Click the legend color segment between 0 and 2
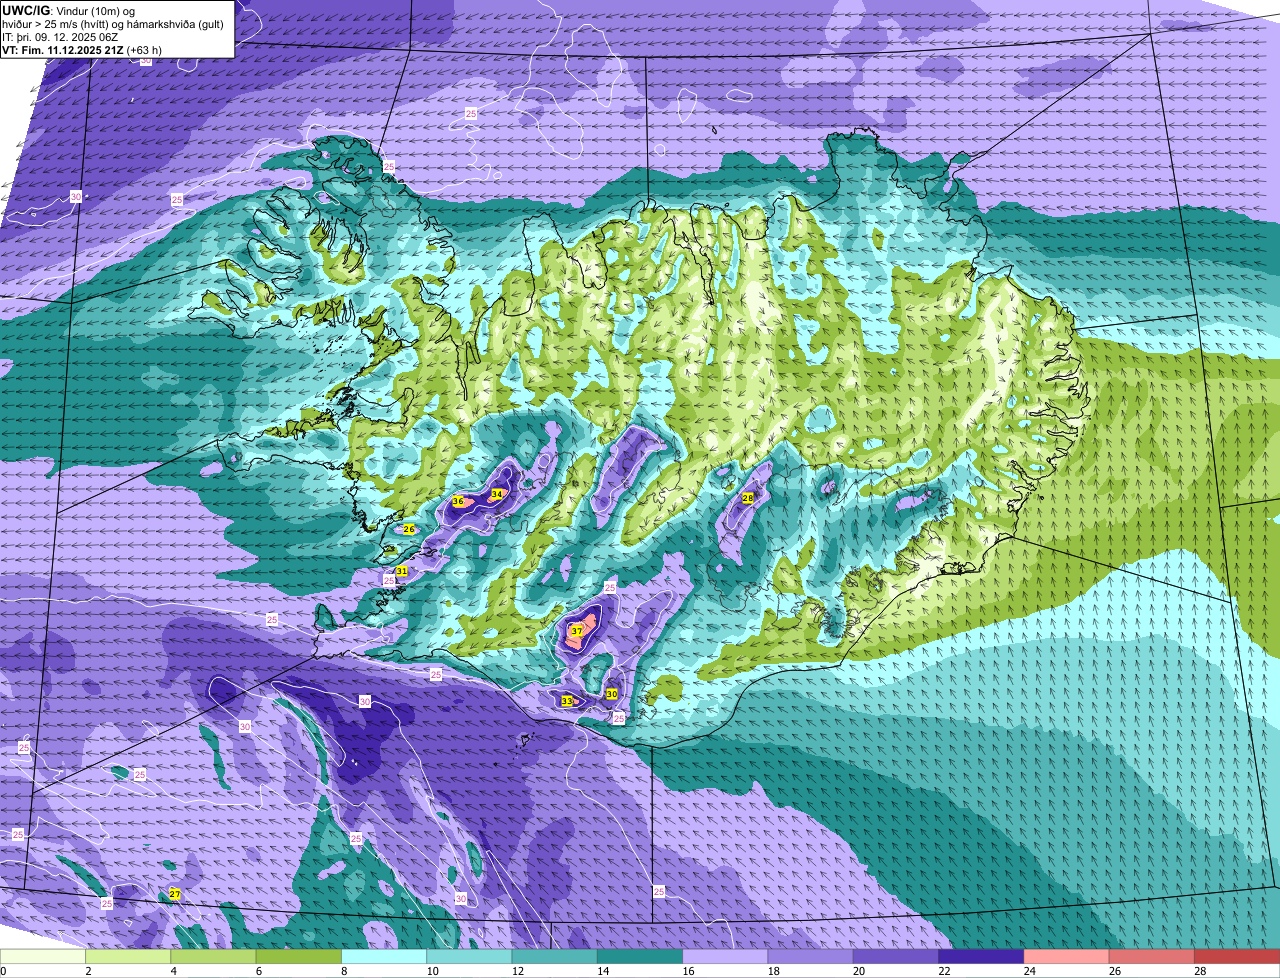Image resolution: width=1280 pixels, height=978 pixels. 44,956
